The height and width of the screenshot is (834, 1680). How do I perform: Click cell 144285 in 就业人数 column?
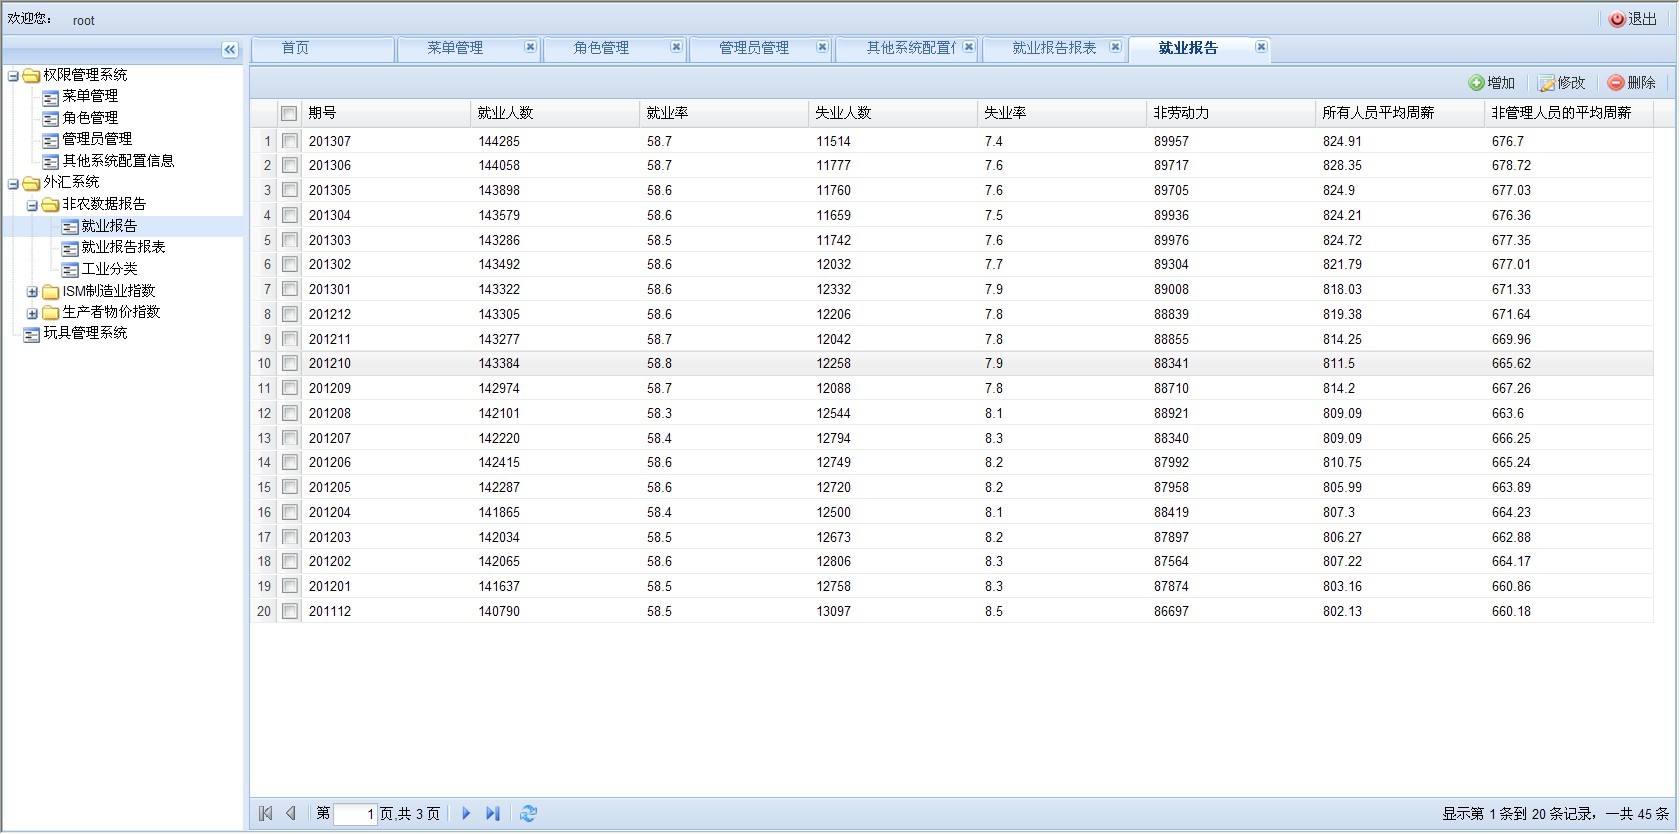pyautogui.click(x=499, y=142)
